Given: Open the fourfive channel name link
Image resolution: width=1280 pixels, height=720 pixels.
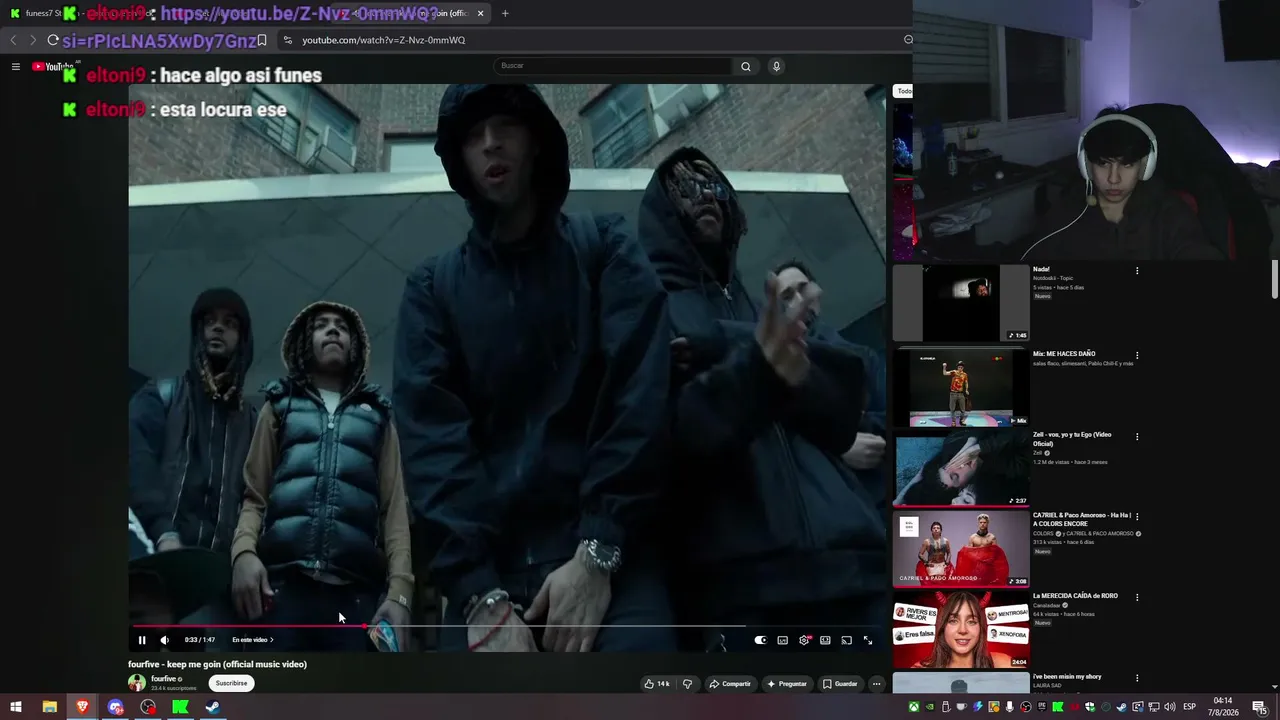Looking at the screenshot, I should coord(163,679).
